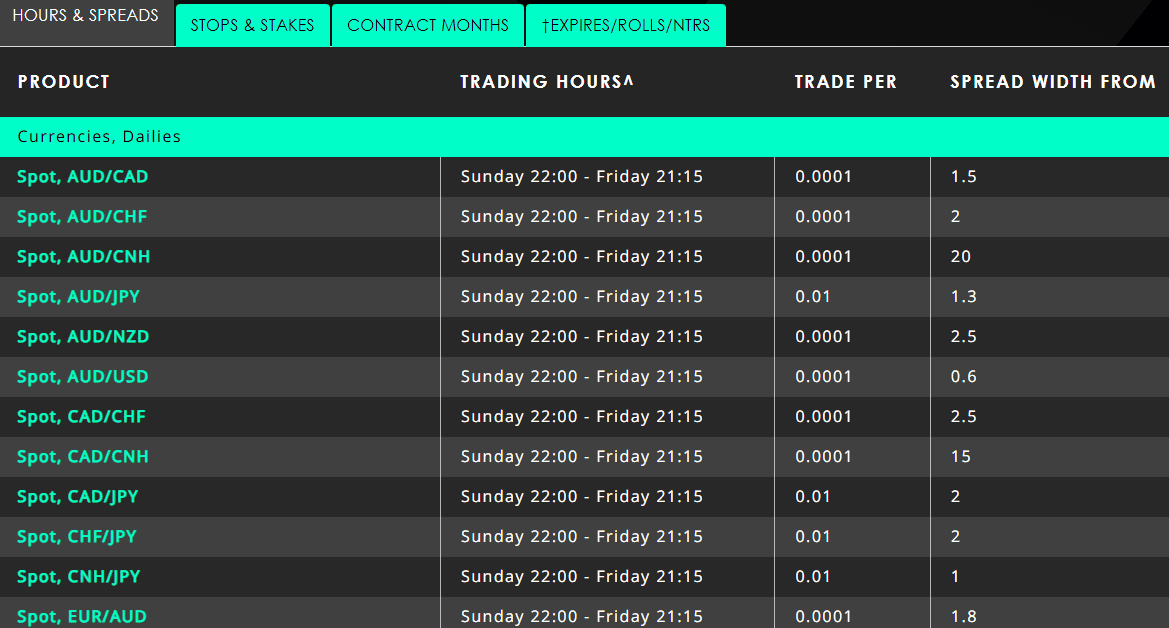This screenshot has height=628, width=1169.
Task: Click the Trading Hours column header
Action: (547, 82)
